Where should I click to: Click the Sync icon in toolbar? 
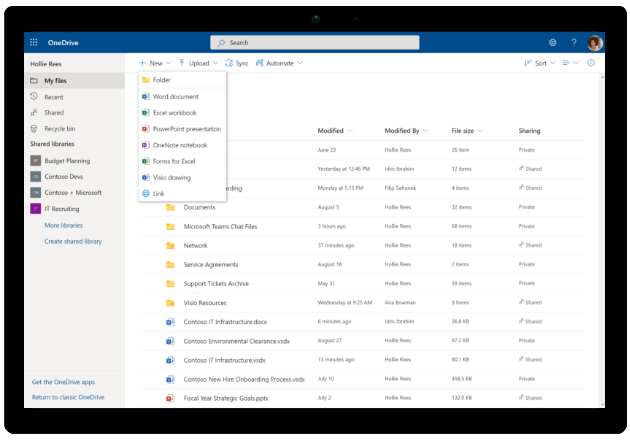click(229, 63)
